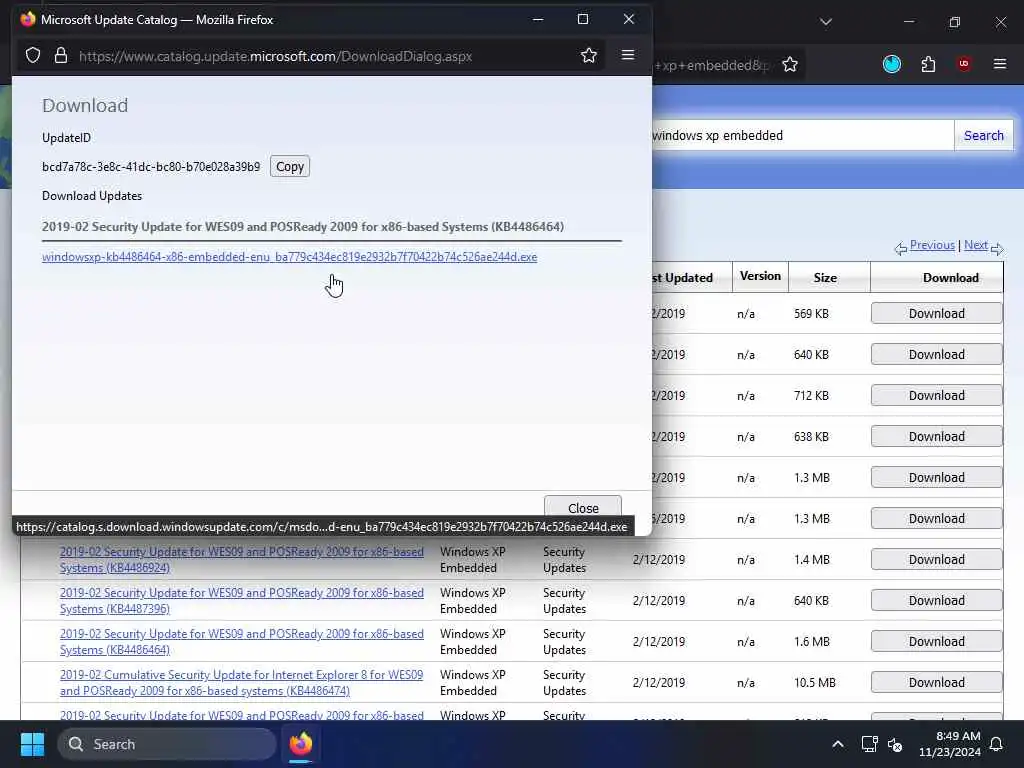
Task: Click the UpdateID text bcd7a78c-3e8c-41dc
Action: [151, 167]
